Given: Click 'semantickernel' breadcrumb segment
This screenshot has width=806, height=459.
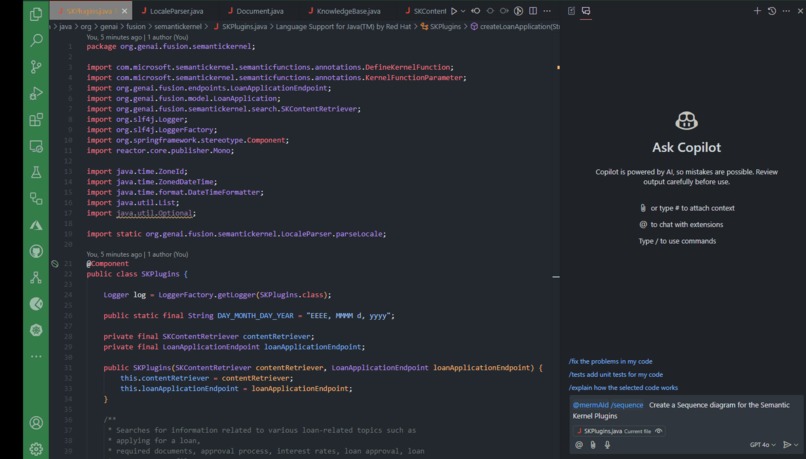Looking at the screenshot, I should (178, 27).
